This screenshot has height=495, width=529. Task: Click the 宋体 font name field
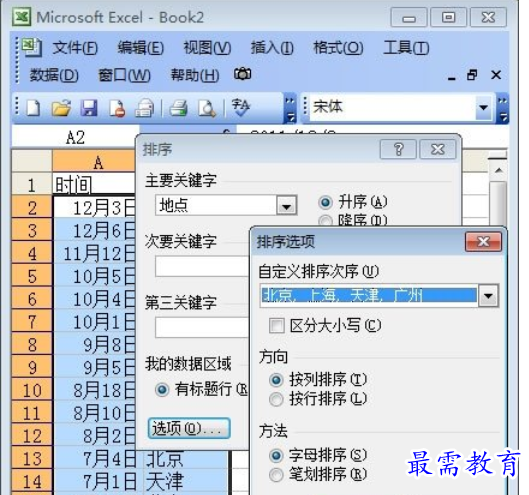tap(393, 108)
